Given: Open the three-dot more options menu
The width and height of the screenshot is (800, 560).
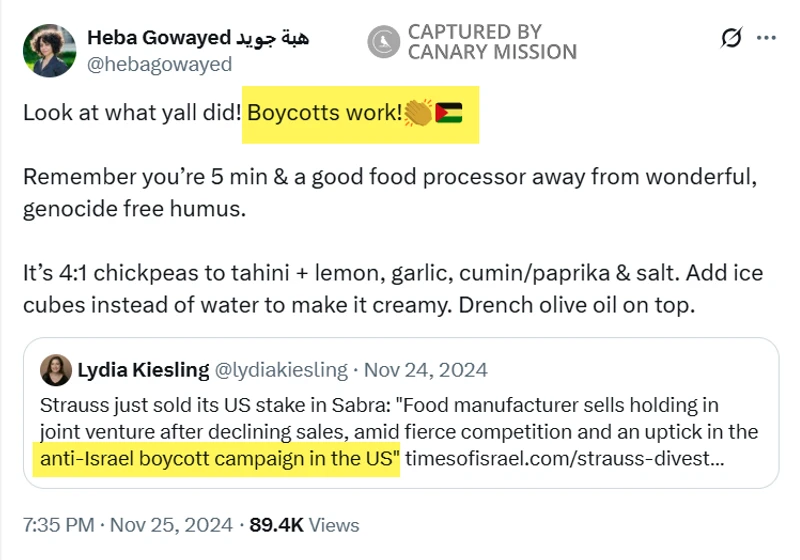Looking at the screenshot, I should [x=766, y=38].
